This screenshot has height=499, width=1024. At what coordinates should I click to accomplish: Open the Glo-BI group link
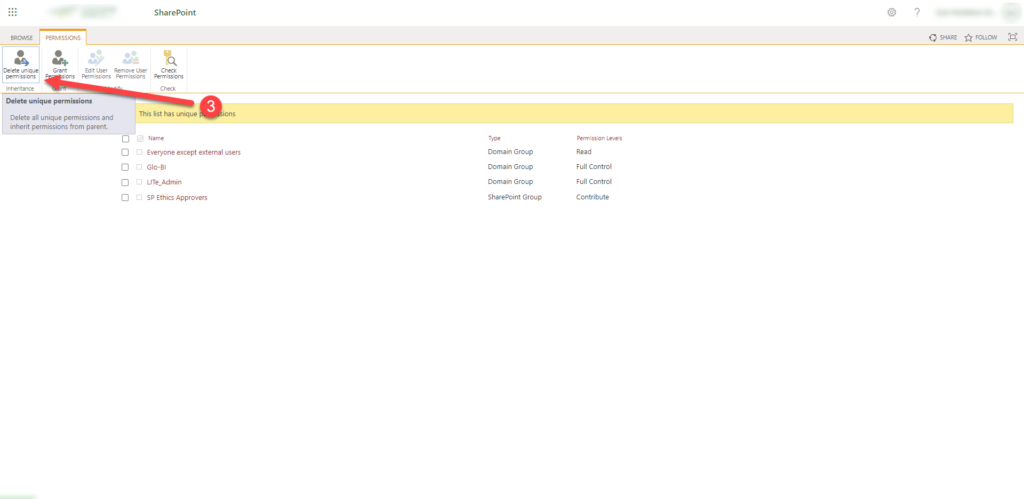(157, 167)
